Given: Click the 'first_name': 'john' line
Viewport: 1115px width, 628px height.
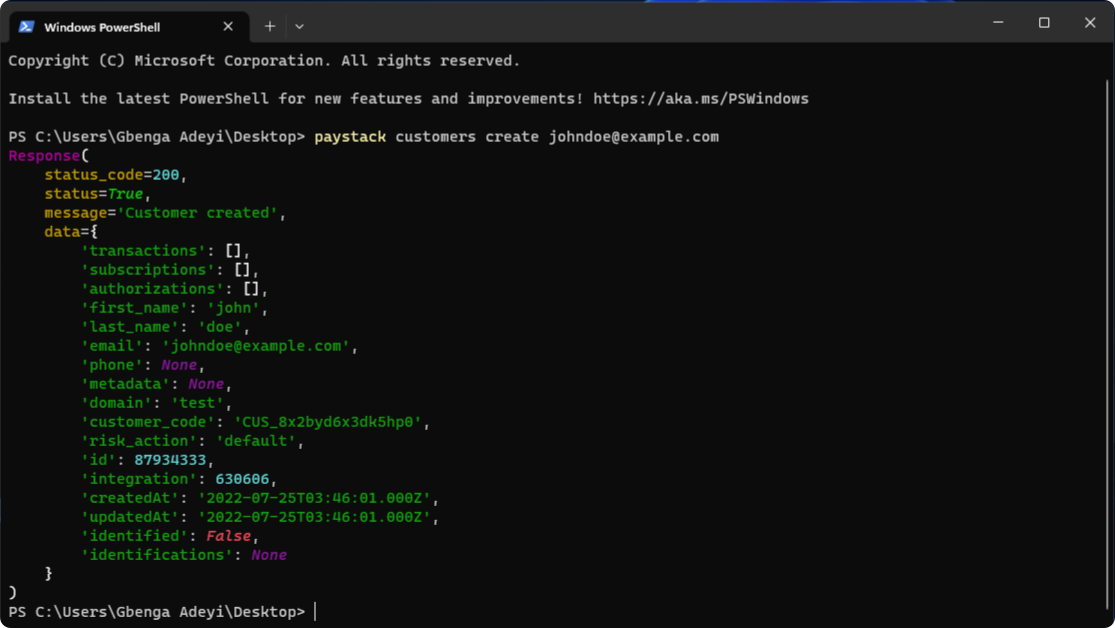Looking at the screenshot, I should 174,308.
